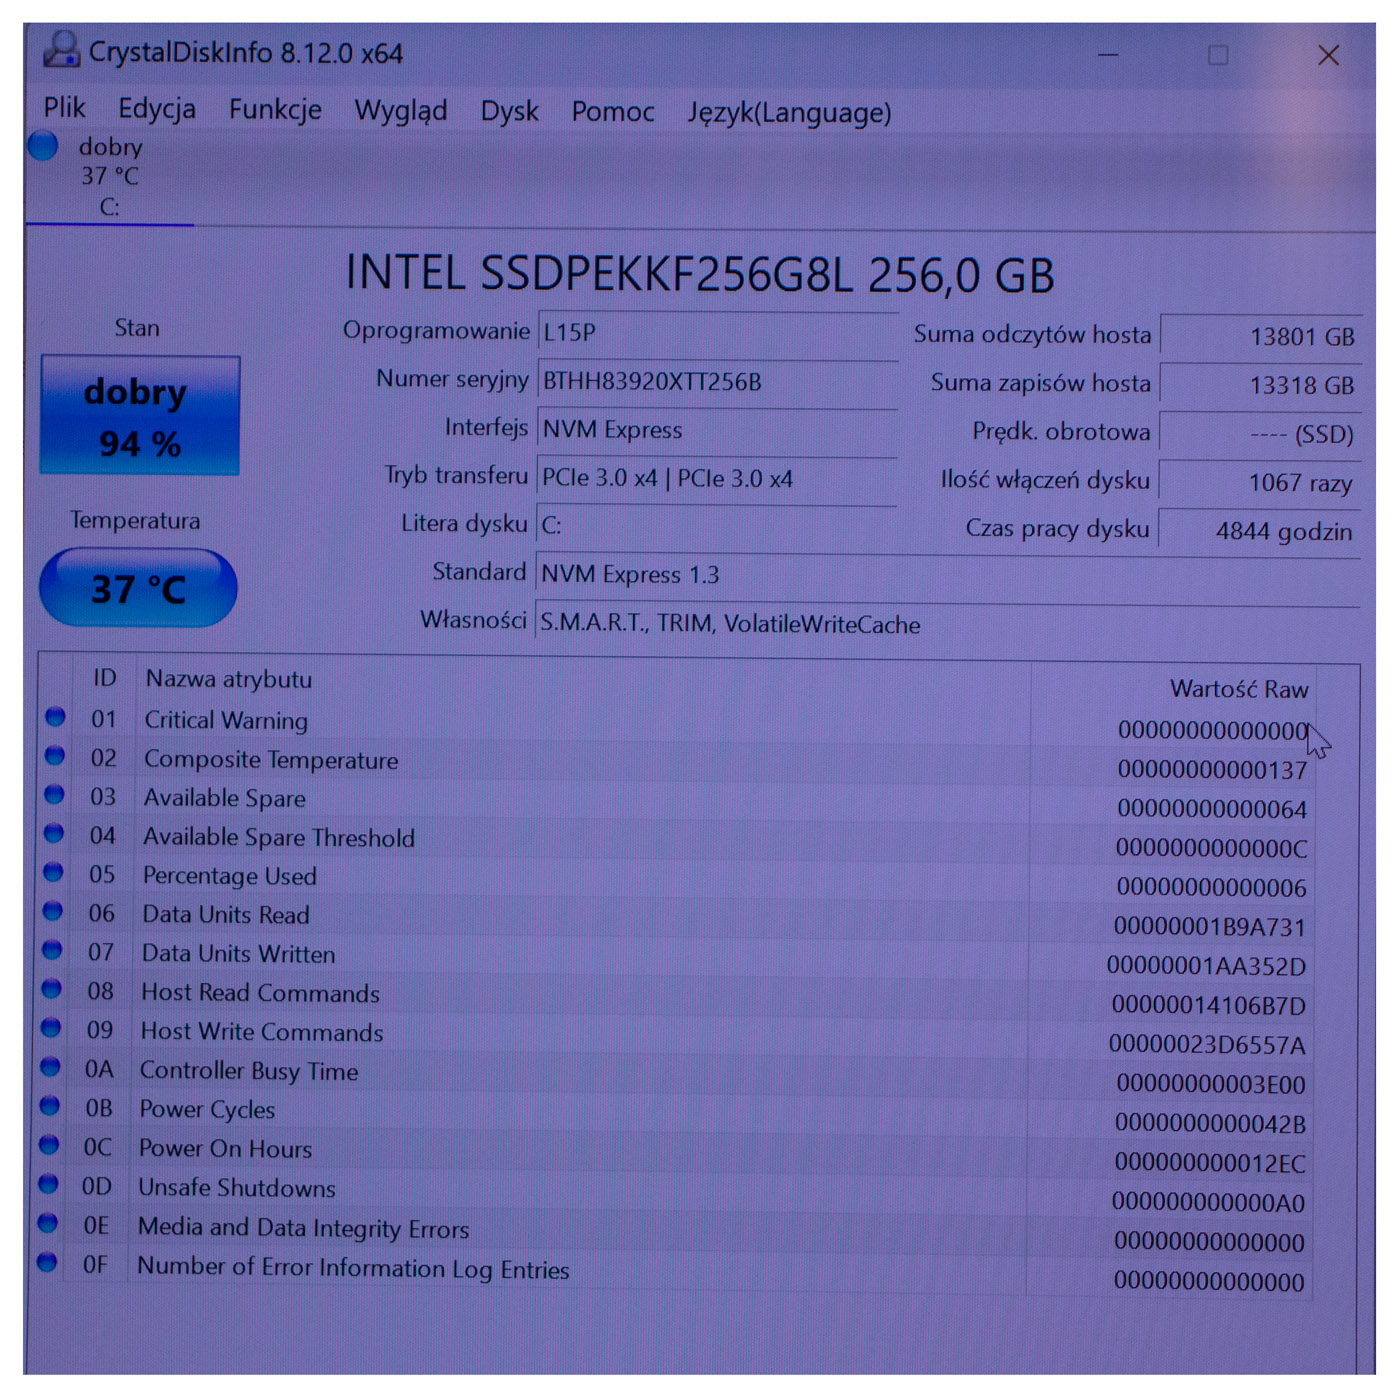Open the Wygląd menu
The image size is (1400, 1400).
tap(401, 111)
